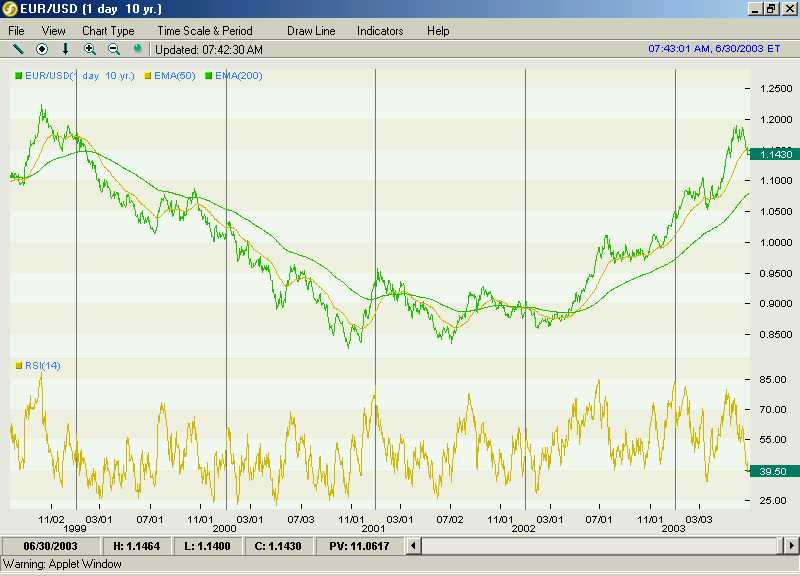The image size is (800, 576).
Task: Zoom out using the magnifier minus icon
Action: point(114,49)
